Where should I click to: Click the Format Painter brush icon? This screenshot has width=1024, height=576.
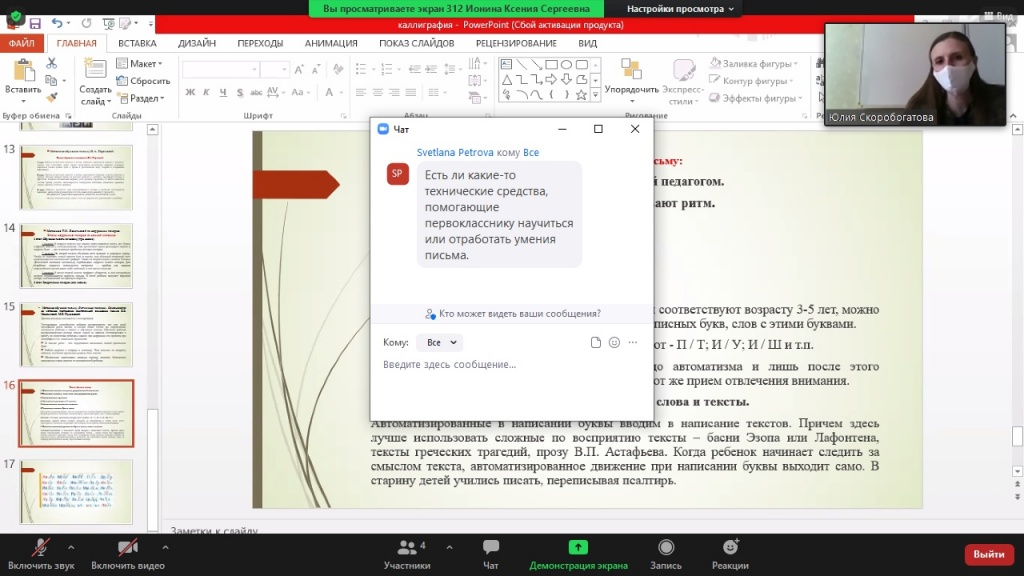[x=52, y=98]
